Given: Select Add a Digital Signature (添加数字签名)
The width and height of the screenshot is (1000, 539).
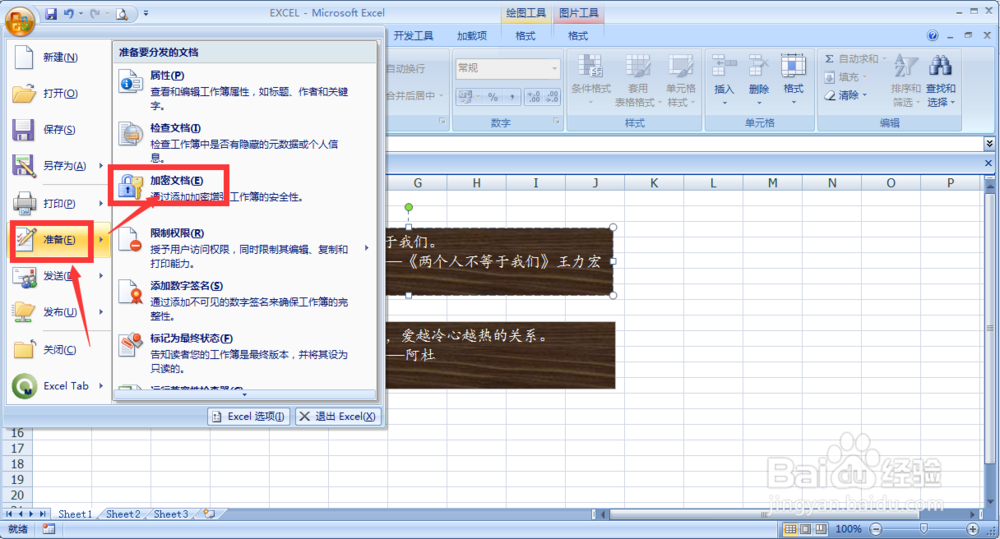Looking at the screenshot, I should 244,300.
